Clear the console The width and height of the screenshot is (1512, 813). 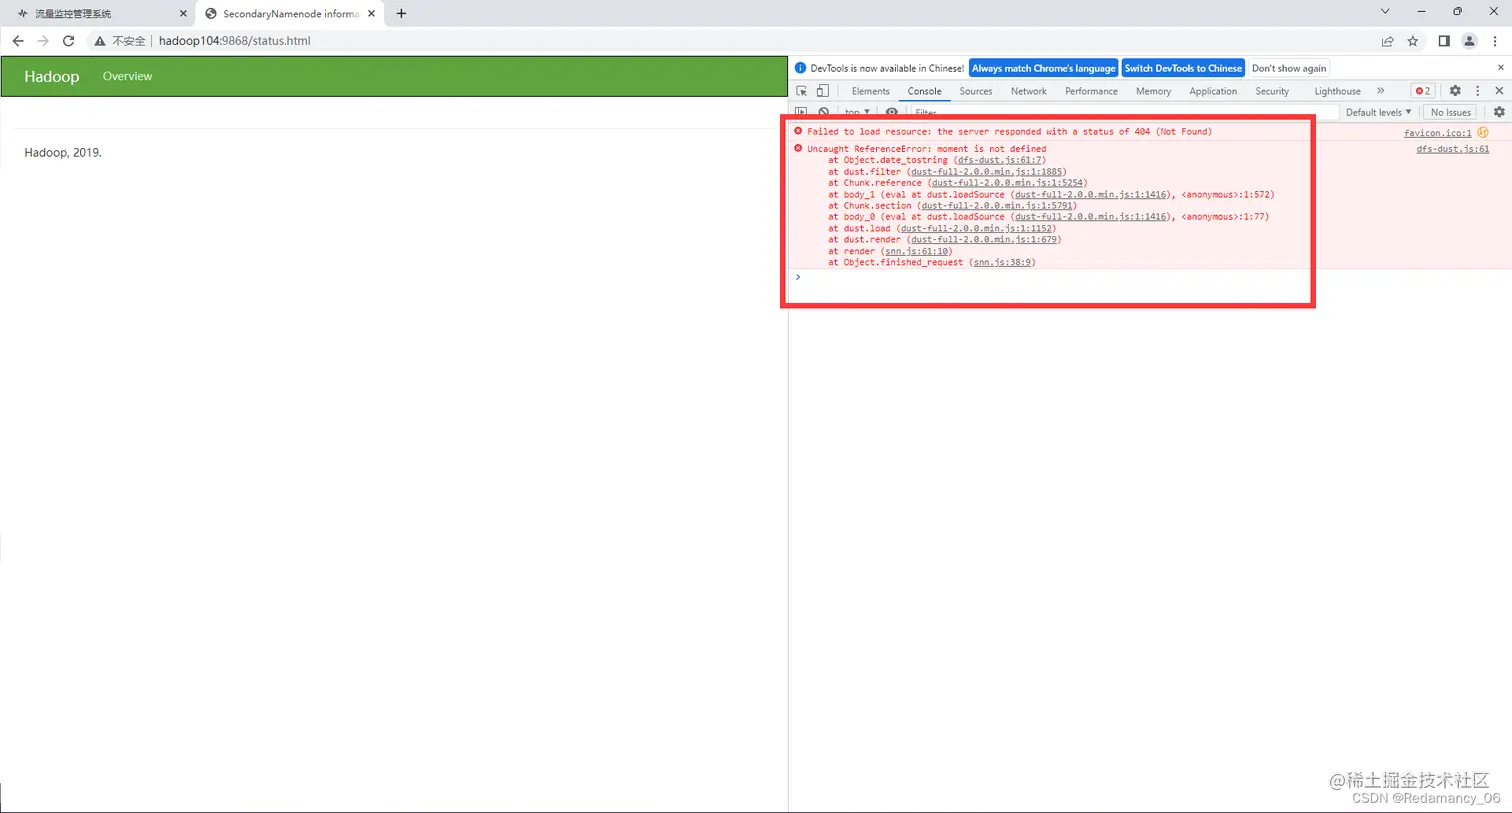[823, 112]
